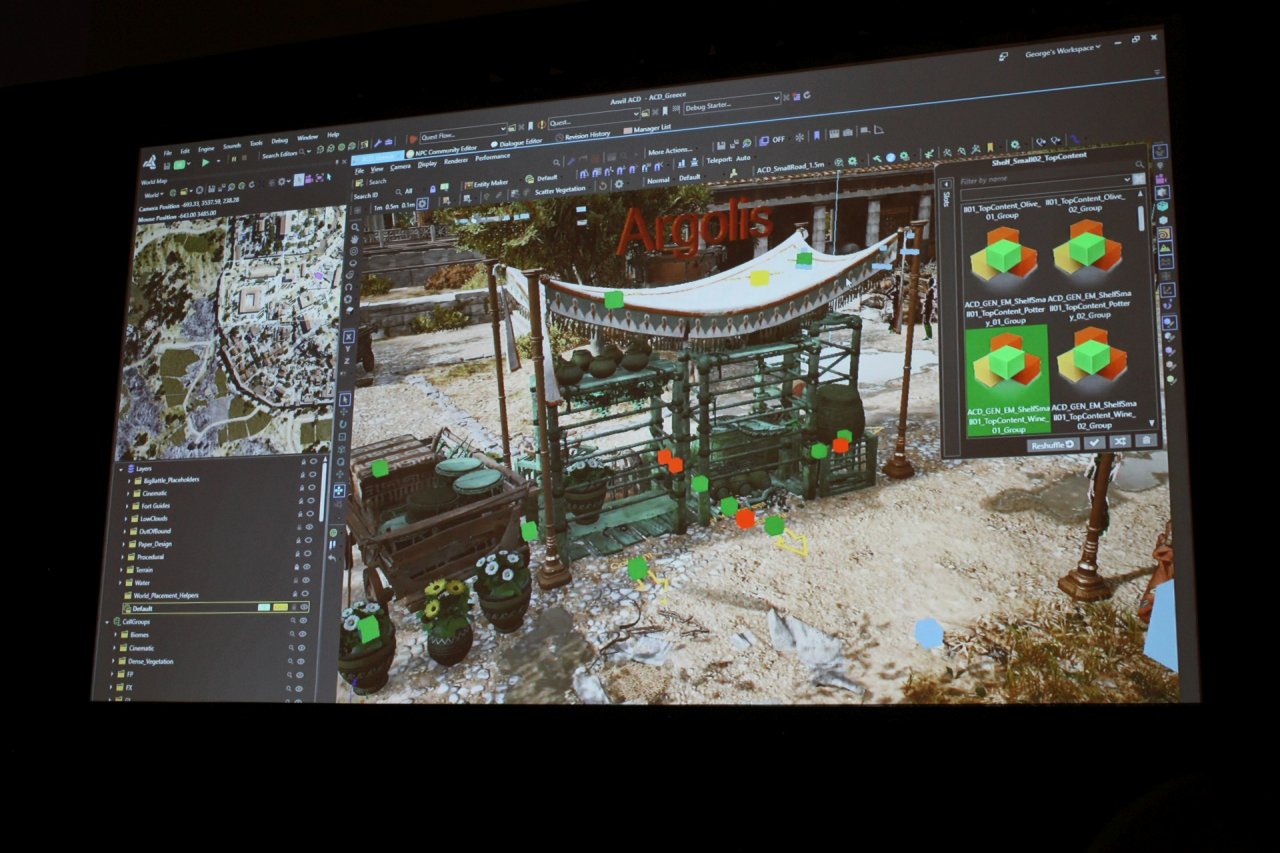1280x853 pixels.
Task: Click the Slots collapse arrow icon
Action: pos(946,184)
